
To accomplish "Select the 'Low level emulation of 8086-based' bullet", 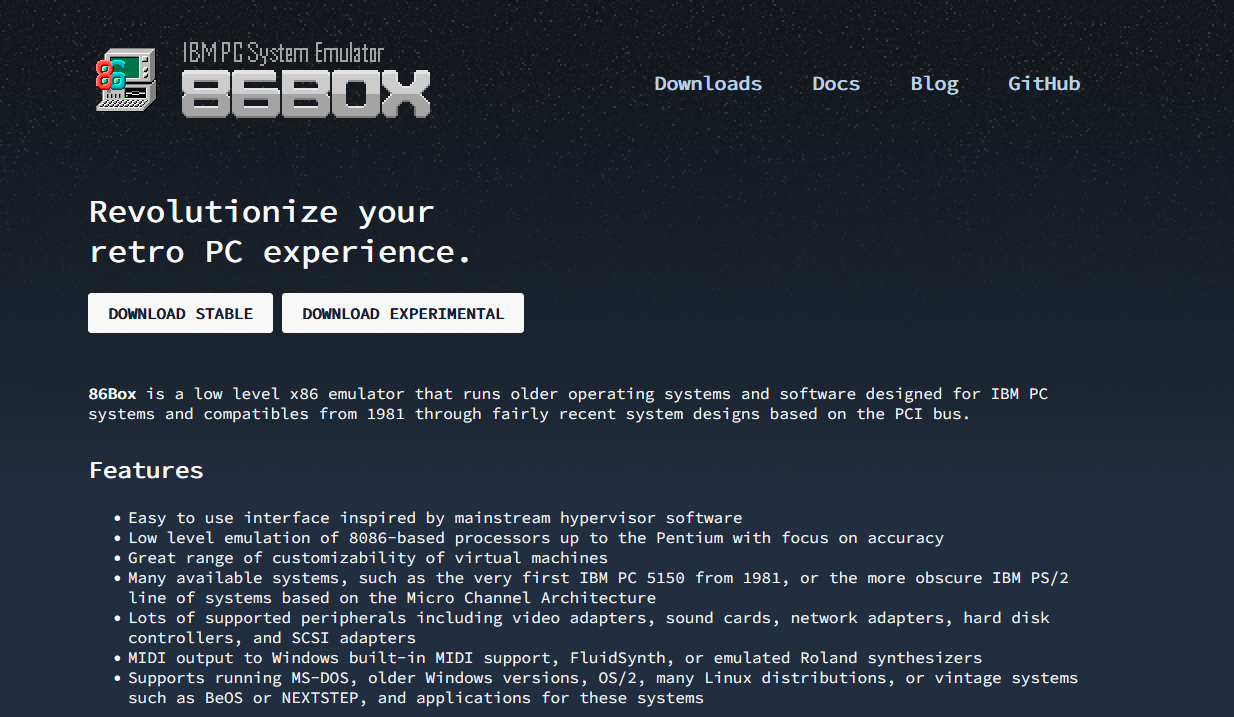I will pos(536,538).
